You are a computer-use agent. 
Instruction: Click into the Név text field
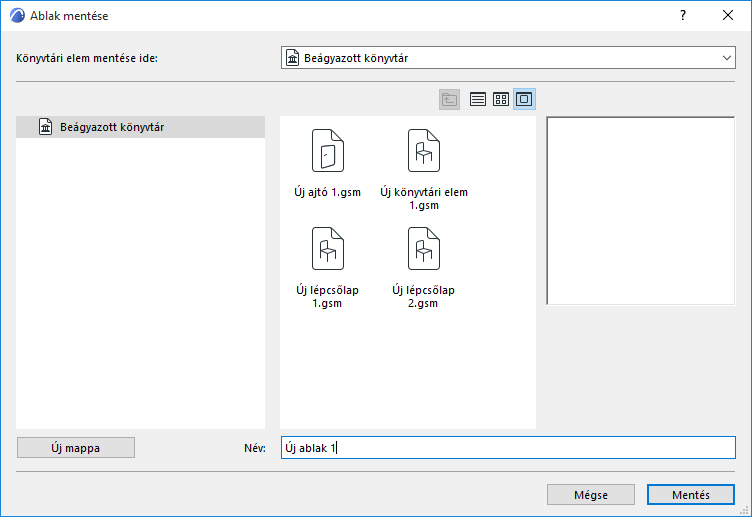508,447
